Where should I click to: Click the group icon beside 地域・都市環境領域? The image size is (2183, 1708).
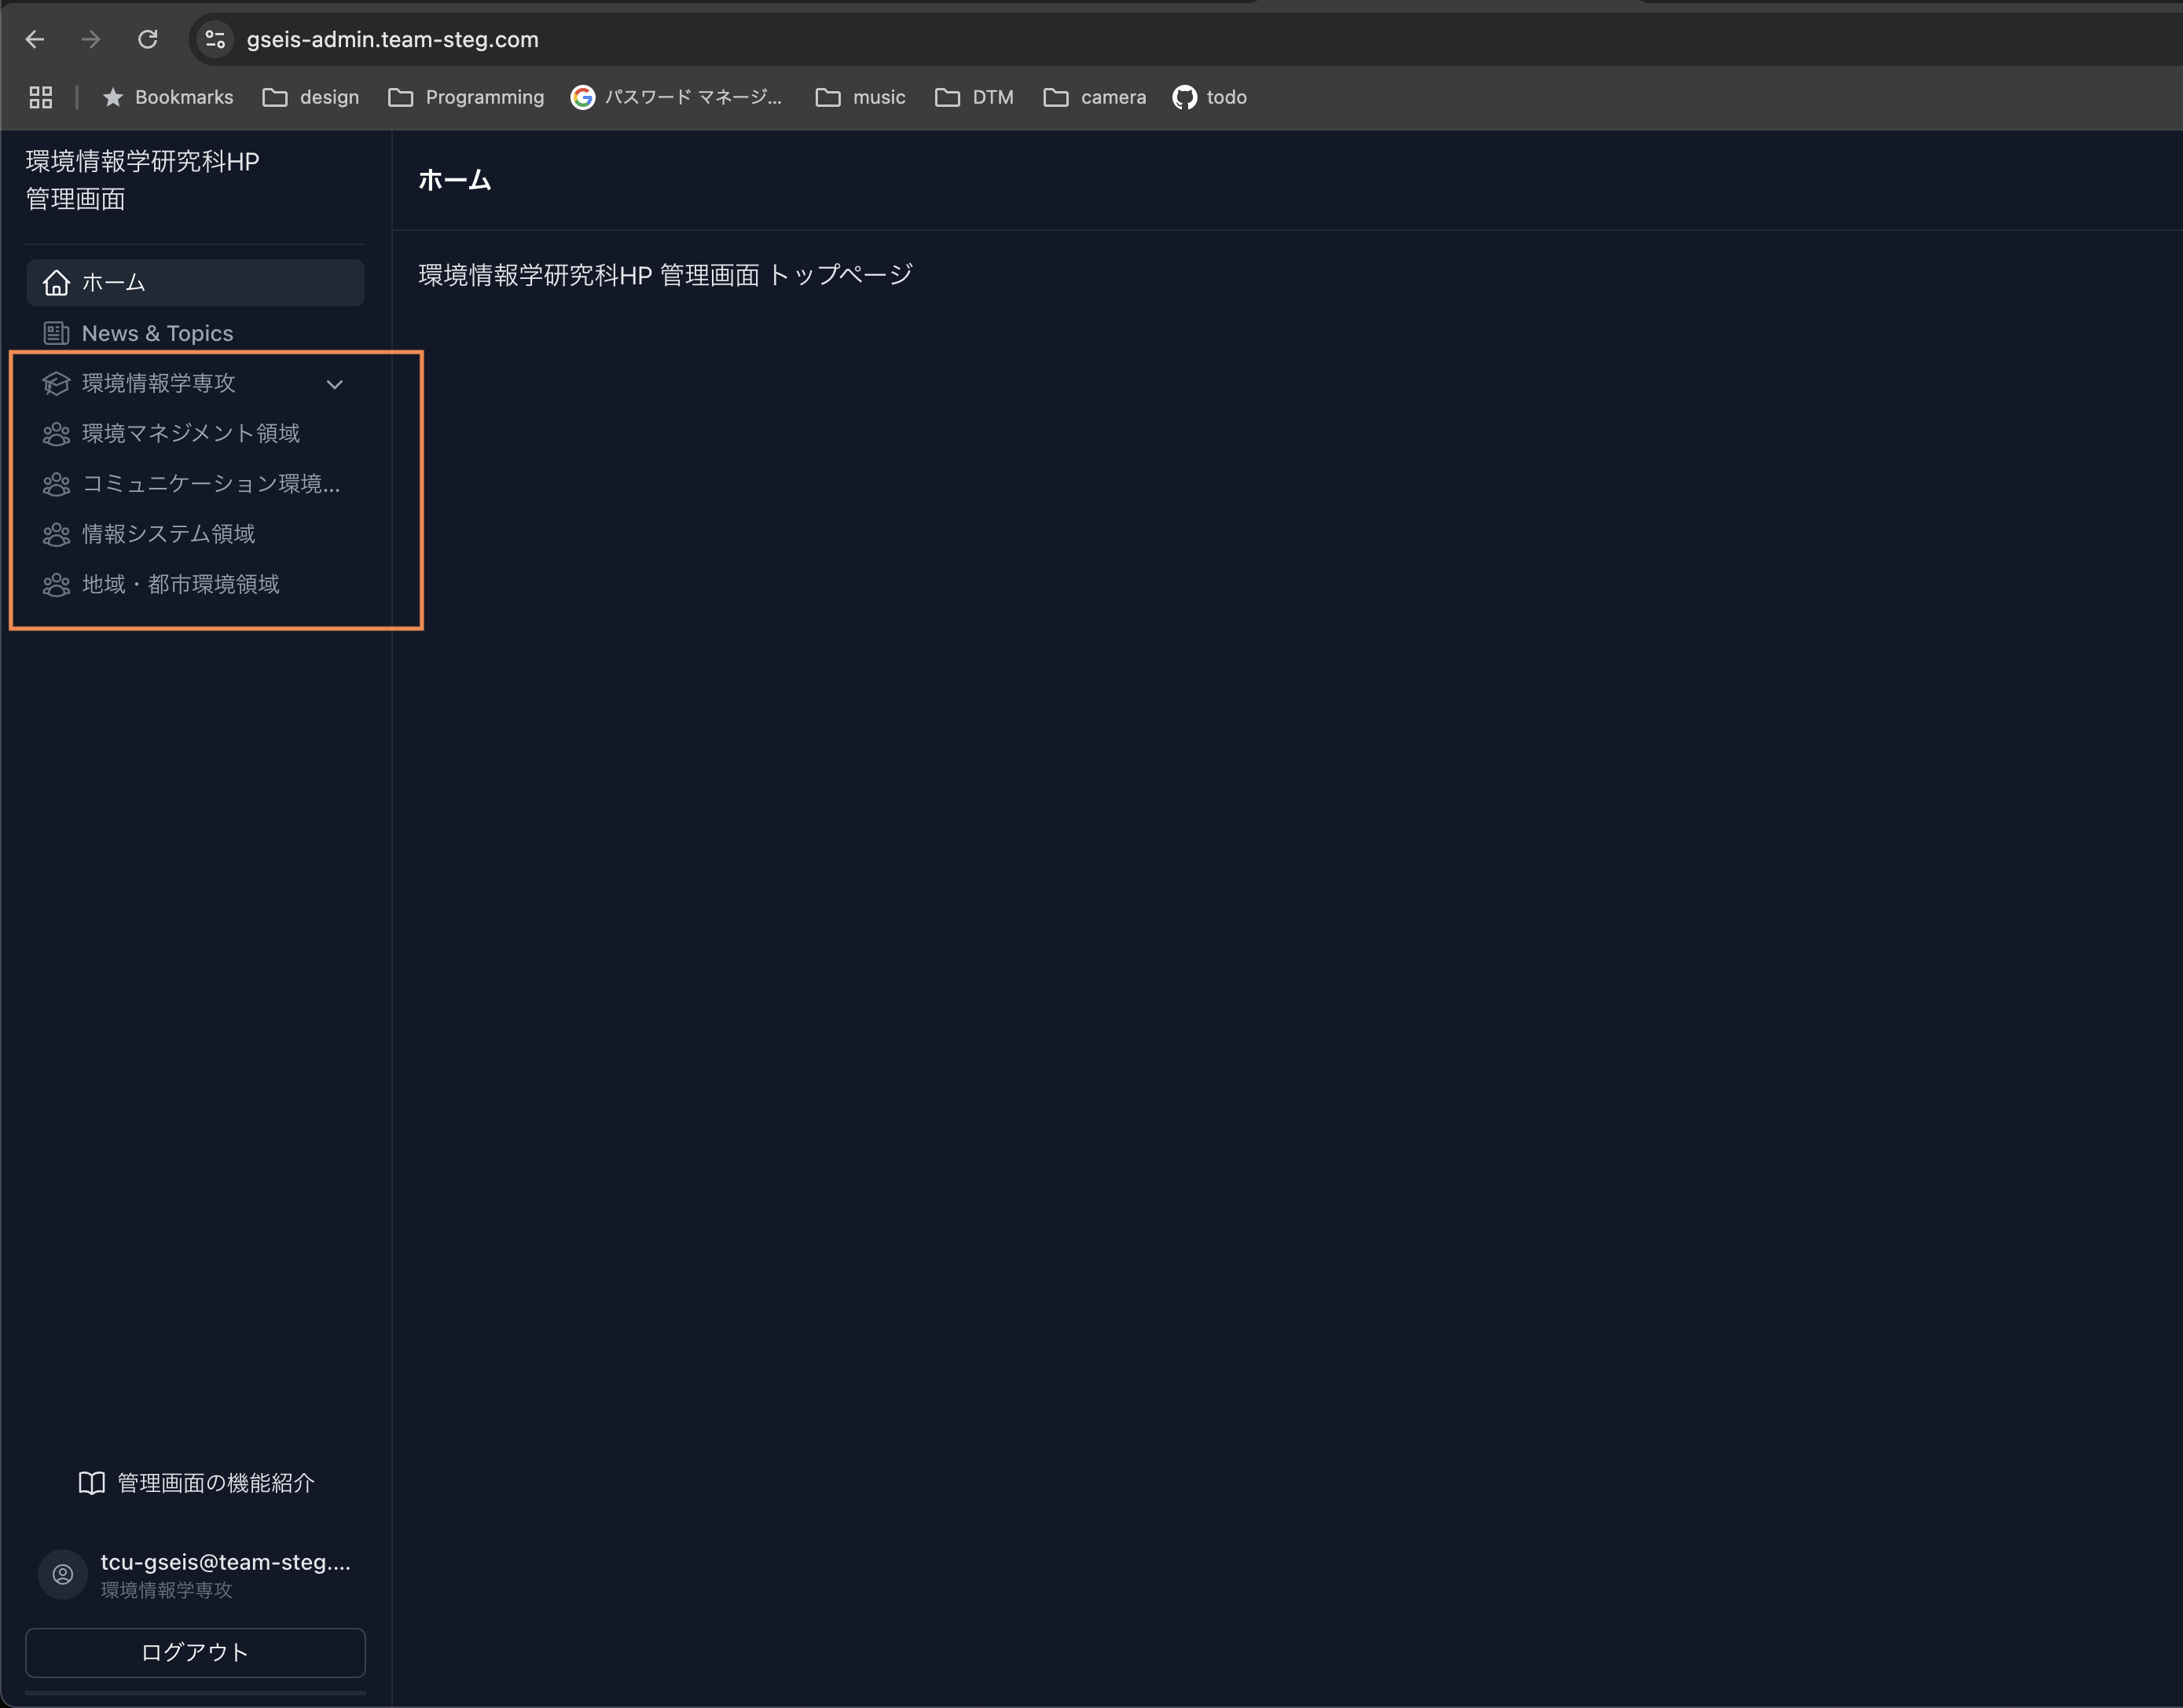click(57, 585)
